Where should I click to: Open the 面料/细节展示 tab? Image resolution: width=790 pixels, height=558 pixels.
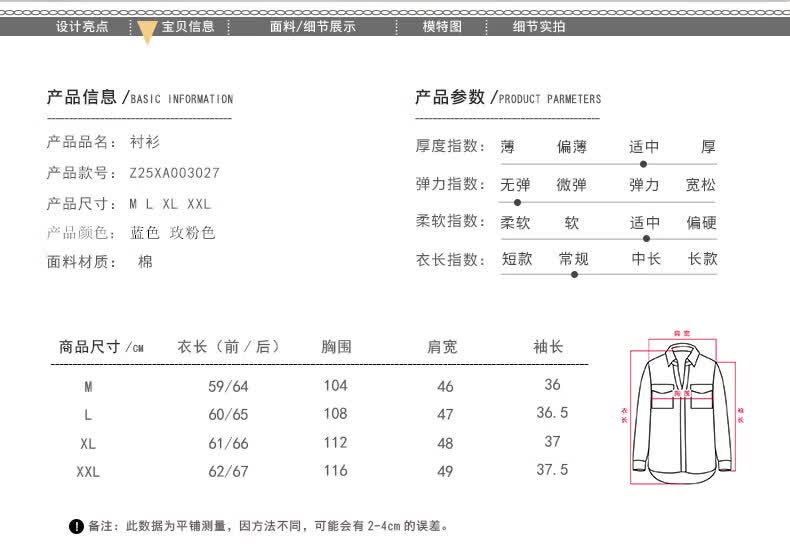pos(313,26)
